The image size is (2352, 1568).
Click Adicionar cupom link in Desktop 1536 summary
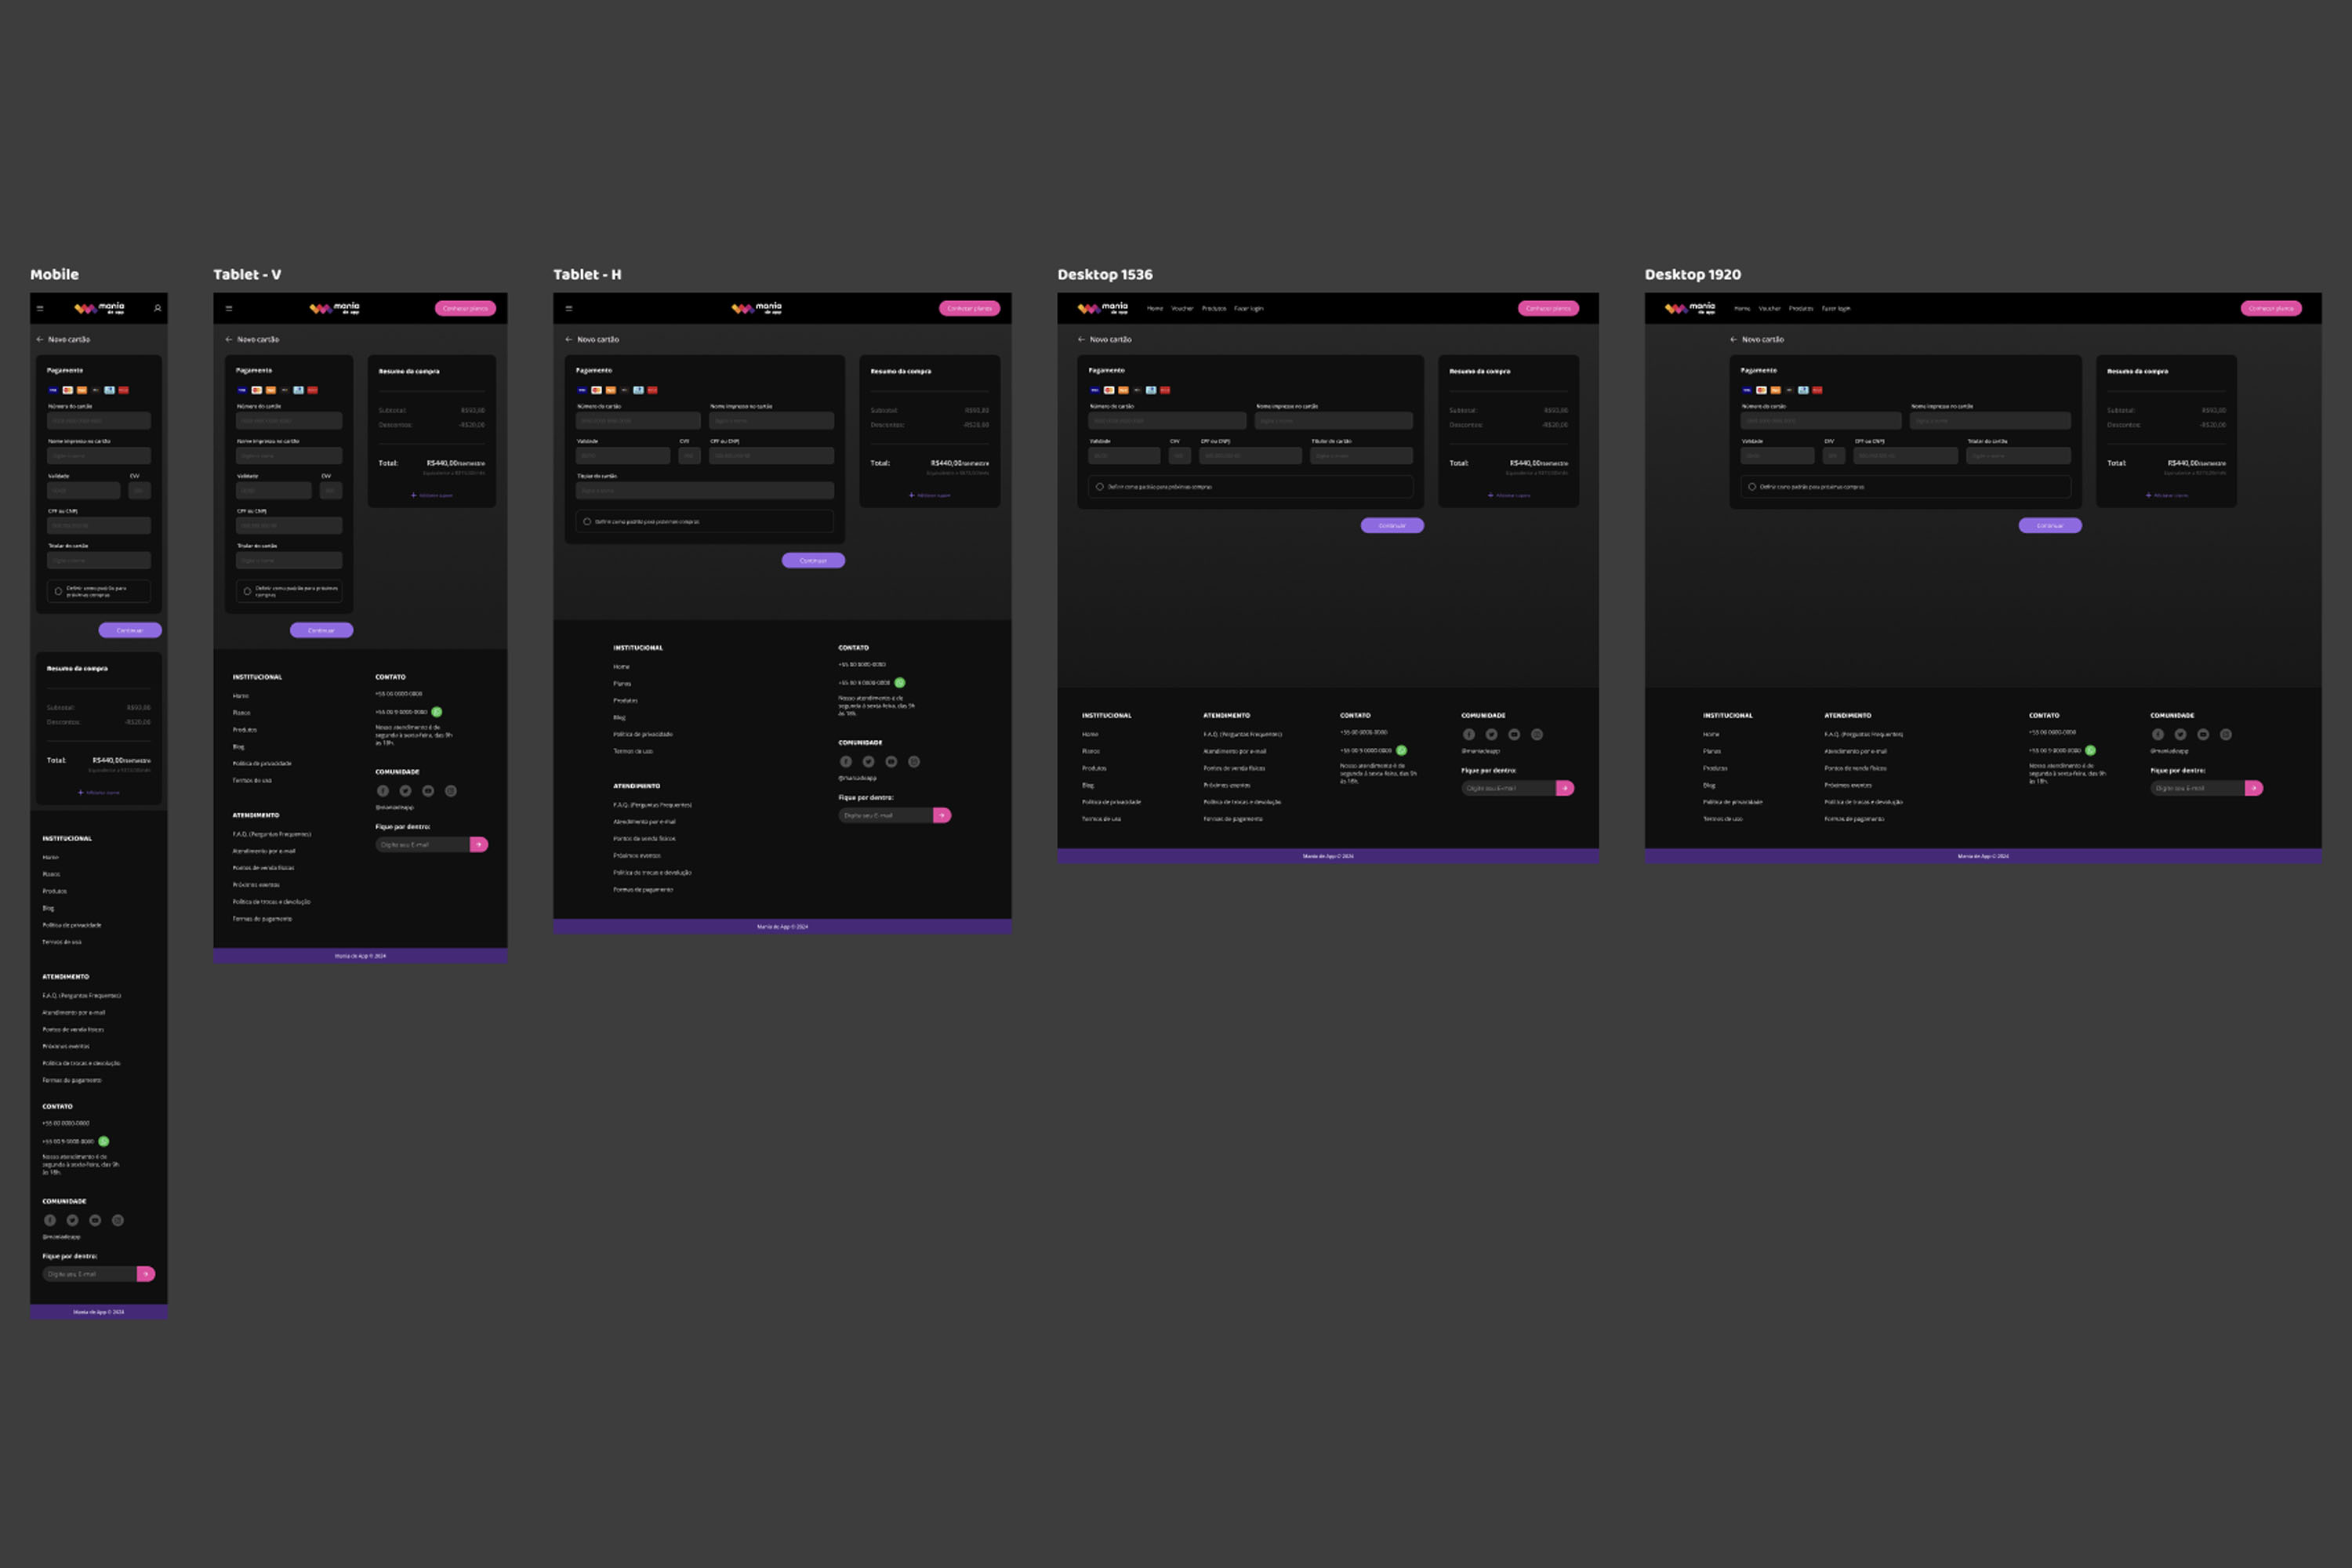tap(1510, 495)
